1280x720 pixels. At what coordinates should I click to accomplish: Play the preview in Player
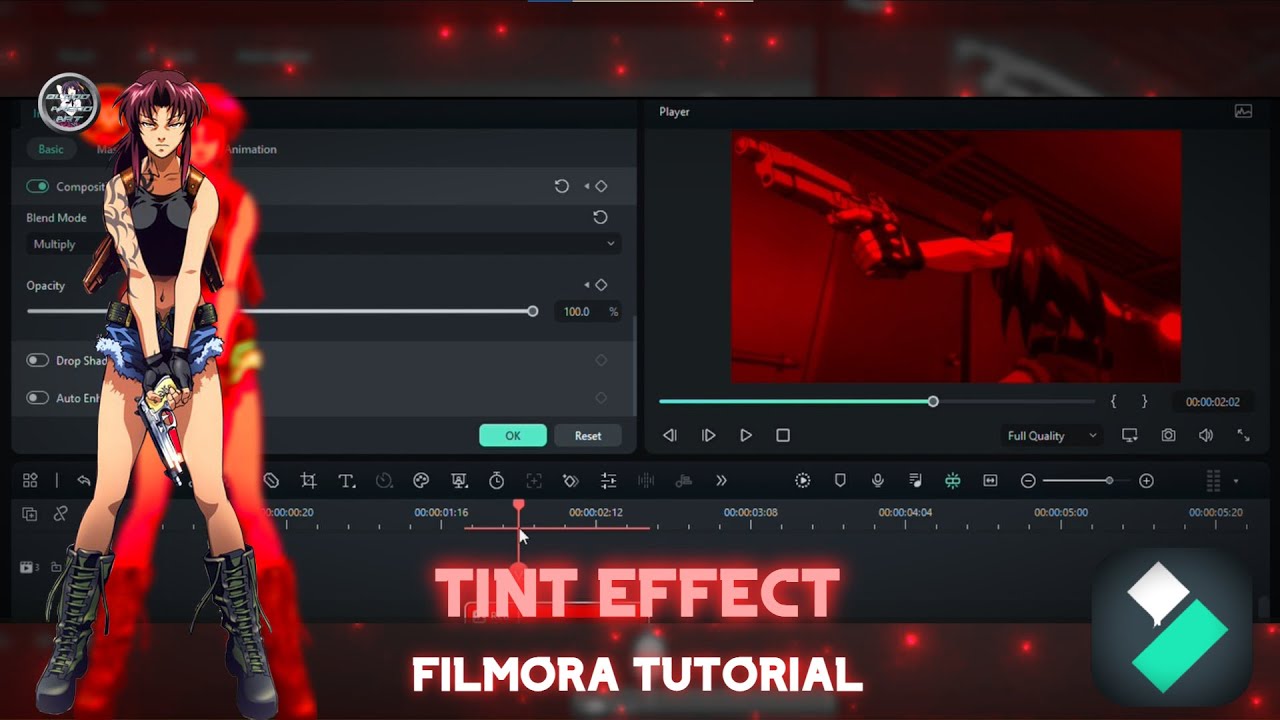click(x=746, y=435)
